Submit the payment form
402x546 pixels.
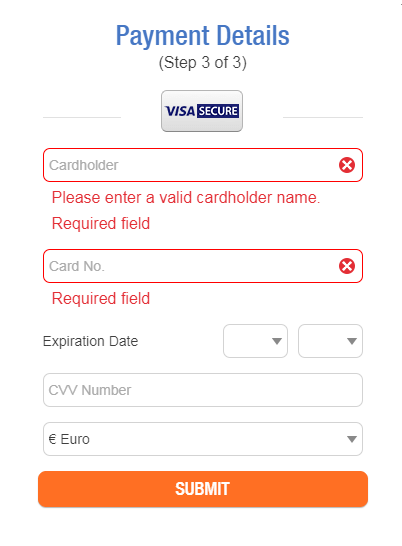(203, 489)
